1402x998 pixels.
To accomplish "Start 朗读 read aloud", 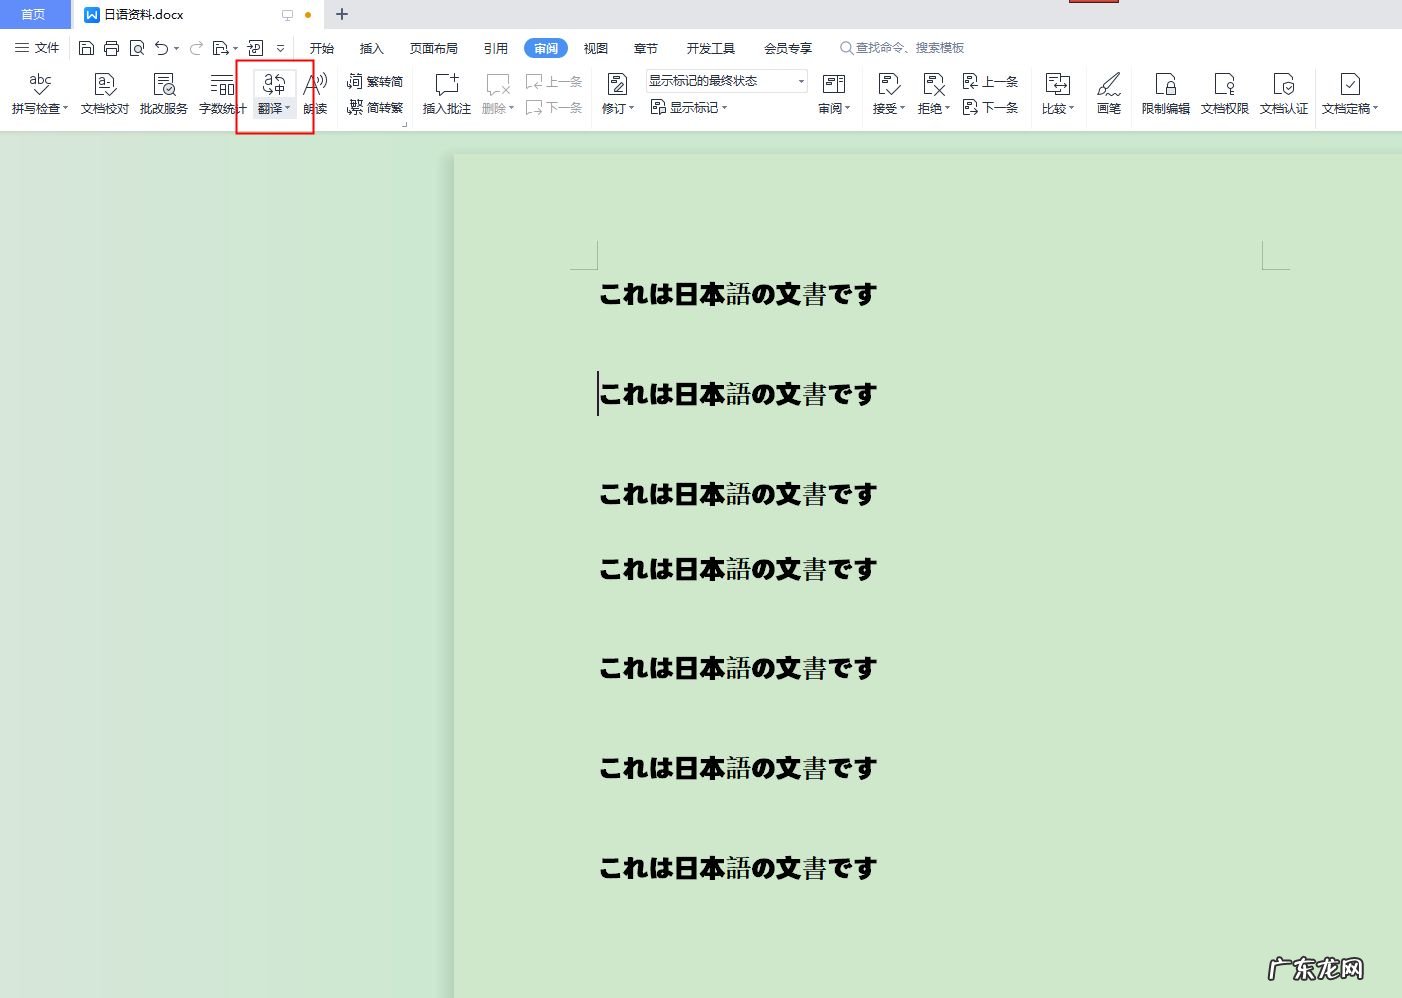I will 315,93.
